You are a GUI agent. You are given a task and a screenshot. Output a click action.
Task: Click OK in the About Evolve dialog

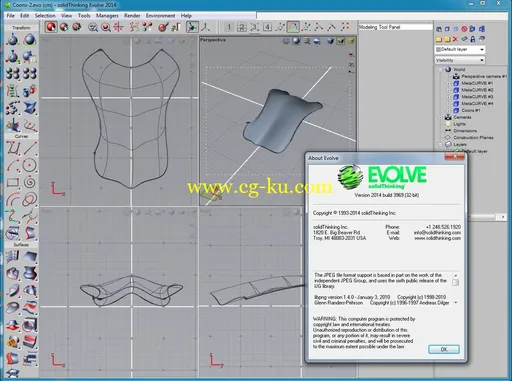pyautogui.click(x=444, y=349)
